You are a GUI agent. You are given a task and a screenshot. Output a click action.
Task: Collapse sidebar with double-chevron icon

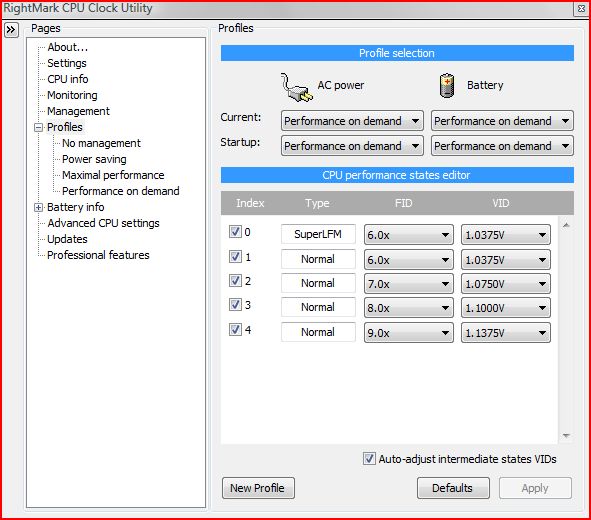11,29
